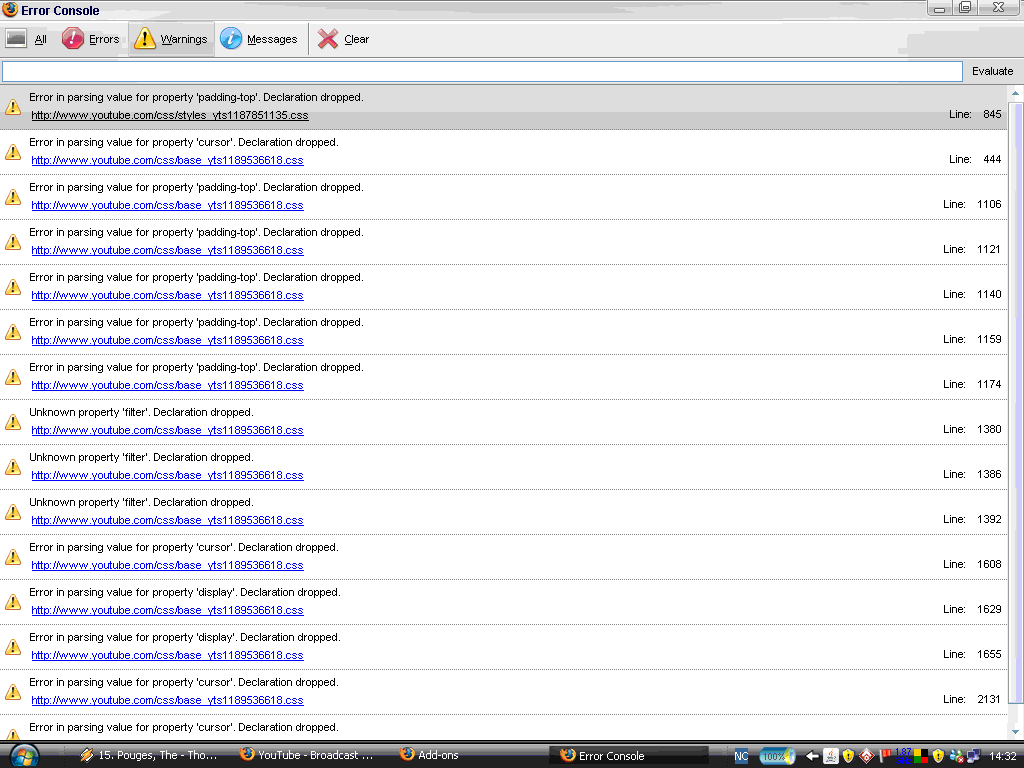Select Unknown property 'filter' message above Line 1386
1024x768 pixels.
click(141, 457)
